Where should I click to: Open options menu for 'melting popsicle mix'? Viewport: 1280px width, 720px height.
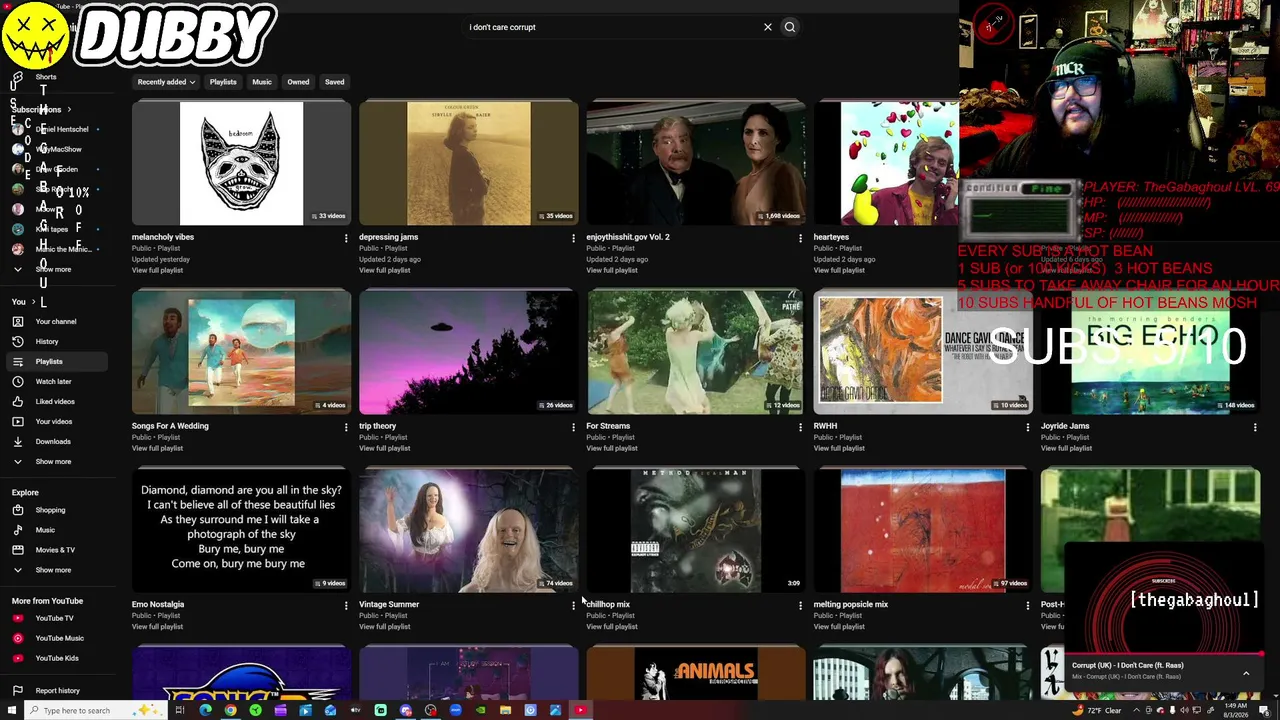1027,605
